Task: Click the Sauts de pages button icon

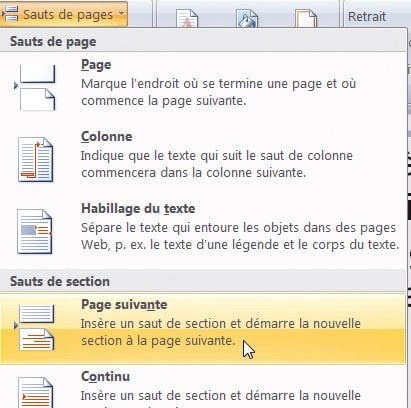Action: coord(10,14)
